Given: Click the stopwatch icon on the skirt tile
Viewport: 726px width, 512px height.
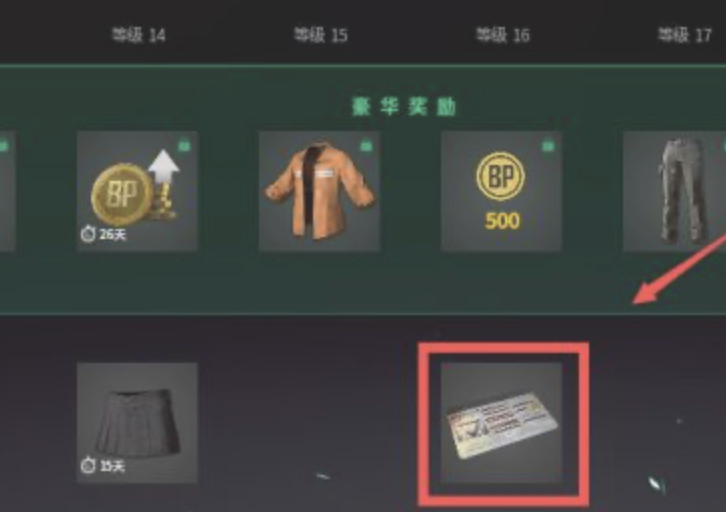Looking at the screenshot, I should pos(88,465).
